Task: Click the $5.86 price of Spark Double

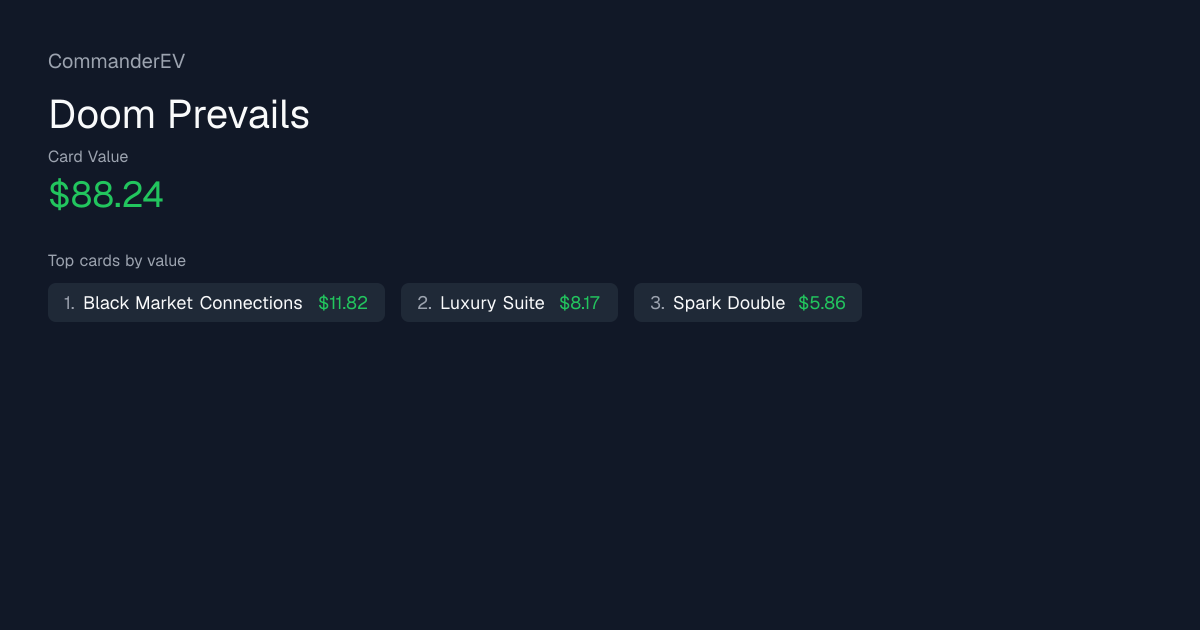Action: [x=822, y=303]
